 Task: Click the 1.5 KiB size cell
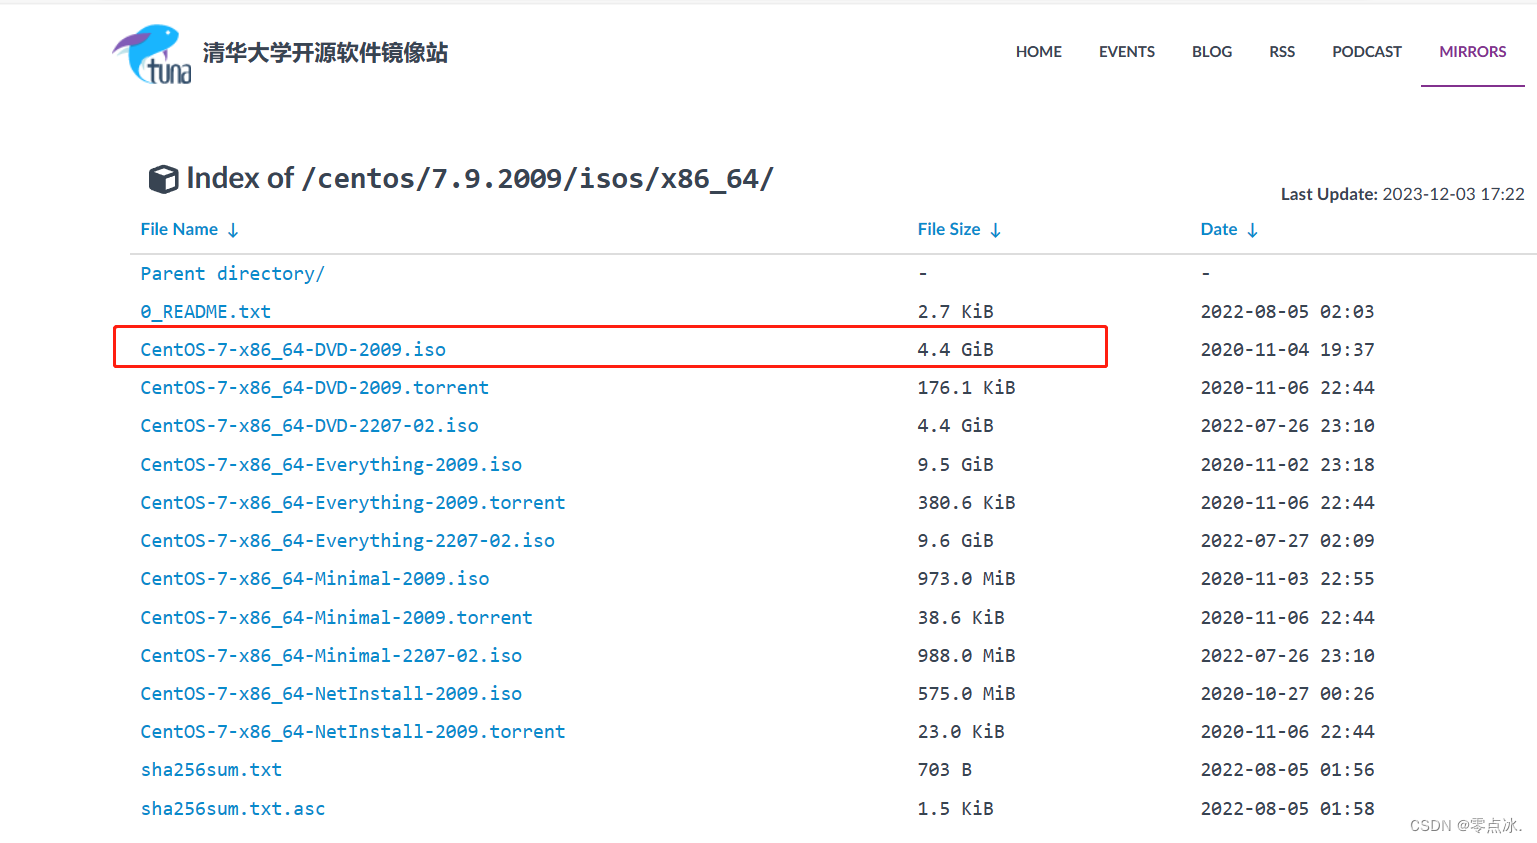pos(956,809)
